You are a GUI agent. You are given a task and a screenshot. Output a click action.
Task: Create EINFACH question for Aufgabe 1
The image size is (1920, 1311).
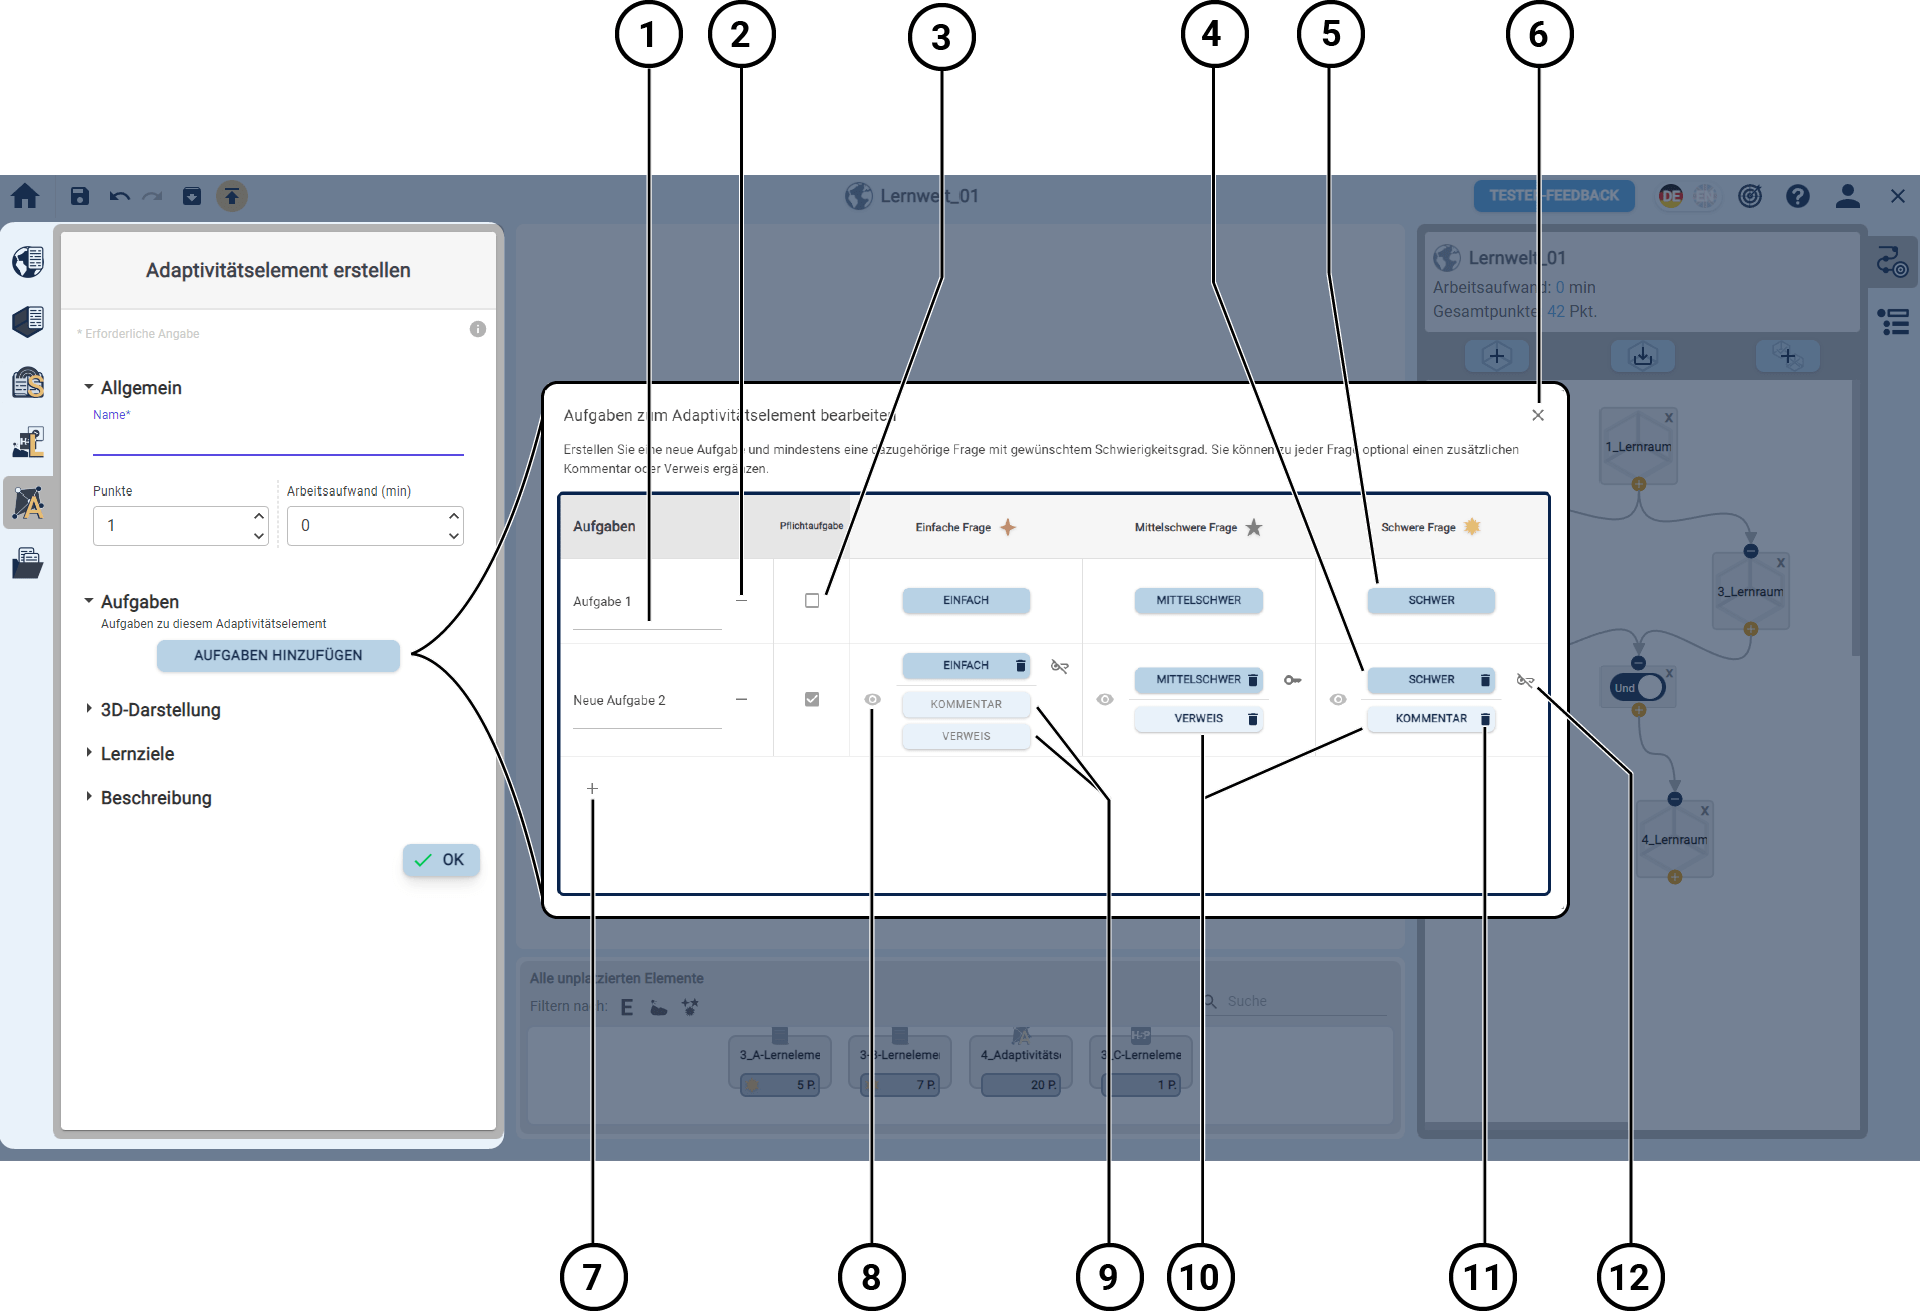[966, 601]
